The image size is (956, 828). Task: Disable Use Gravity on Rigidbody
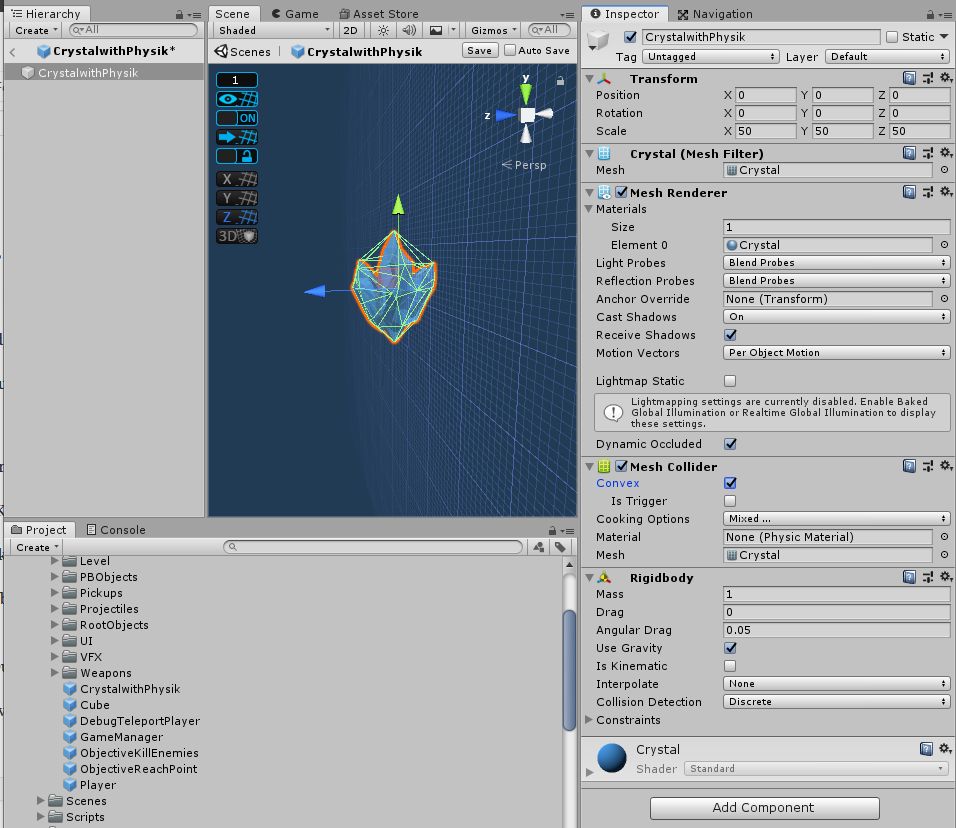(730, 648)
